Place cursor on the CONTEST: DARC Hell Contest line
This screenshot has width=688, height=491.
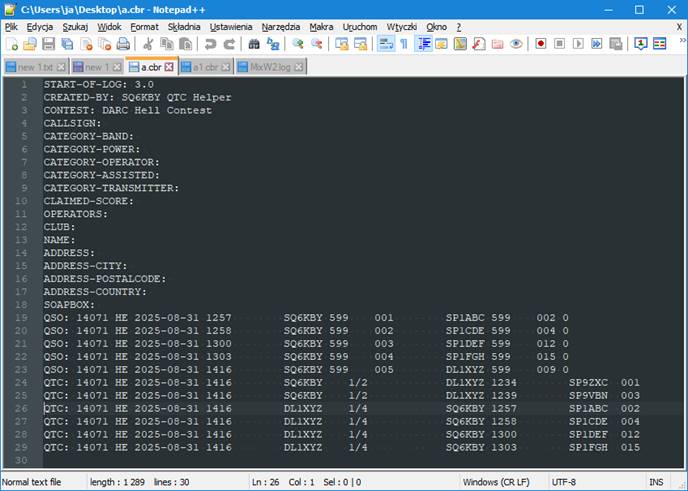click(x=128, y=110)
